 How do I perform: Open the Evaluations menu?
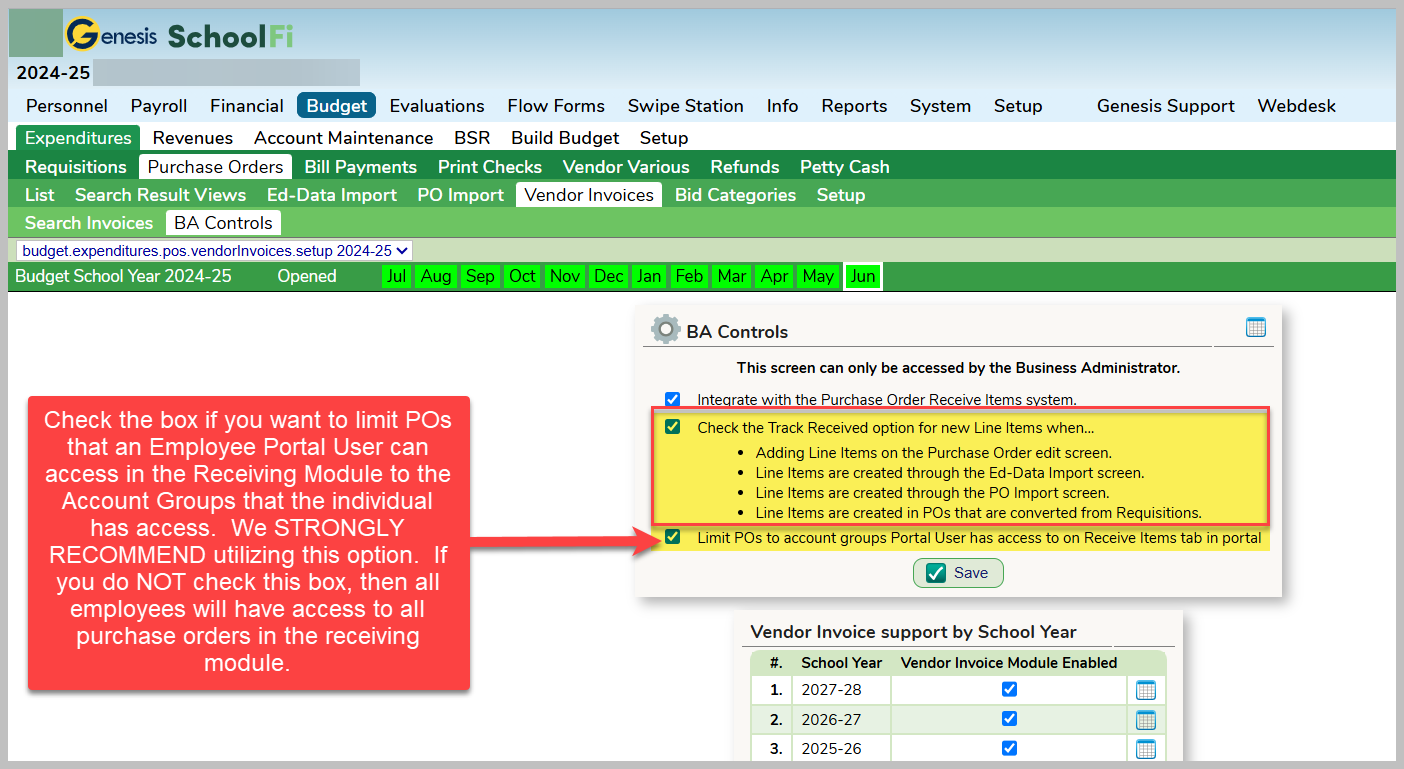point(437,106)
